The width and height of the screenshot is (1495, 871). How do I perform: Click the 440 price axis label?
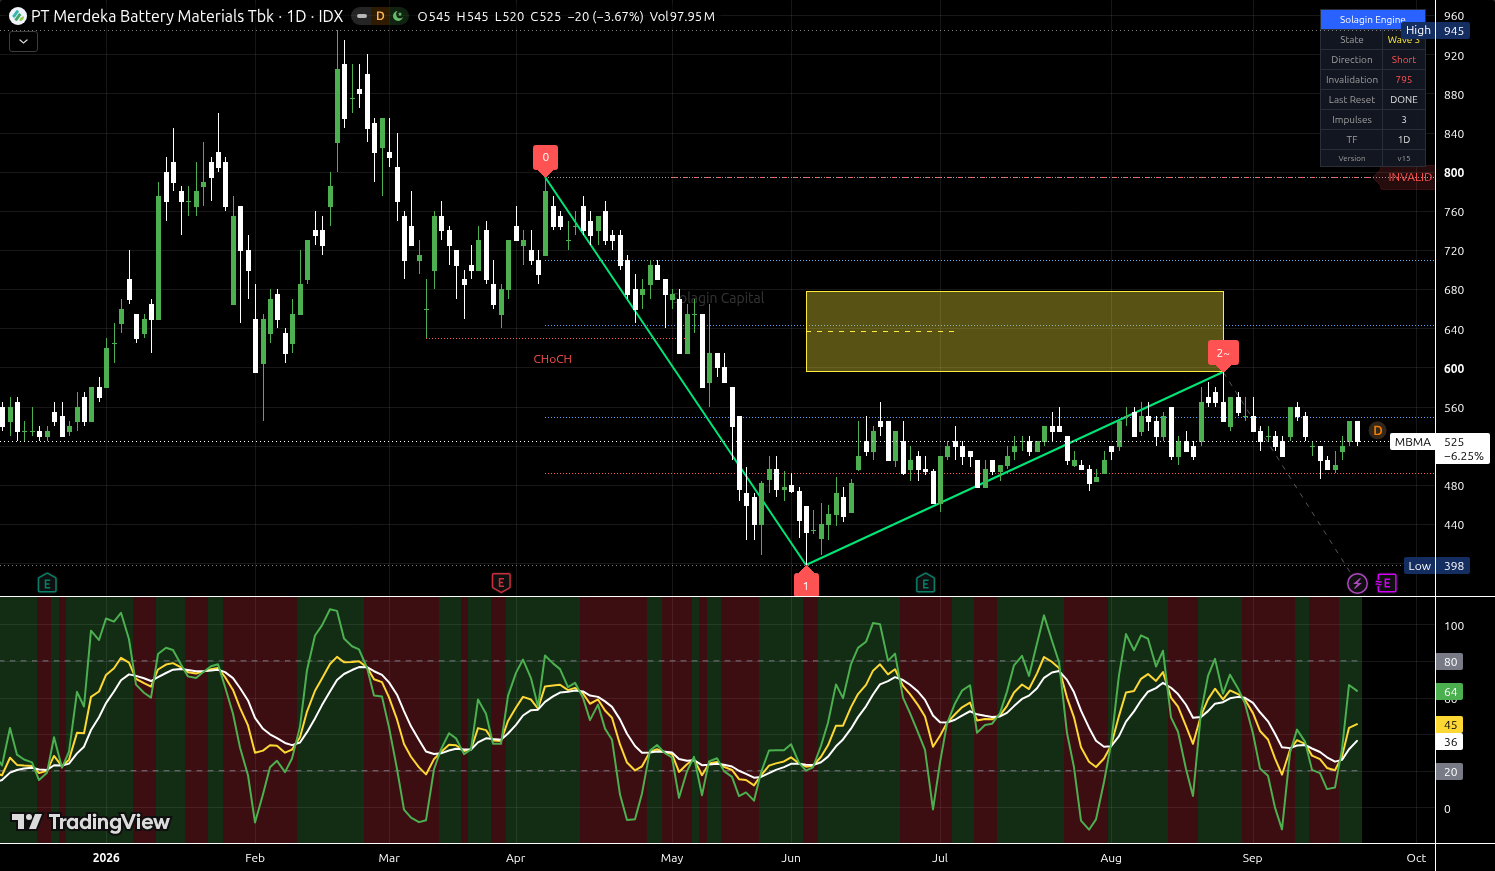coord(1453,525)
